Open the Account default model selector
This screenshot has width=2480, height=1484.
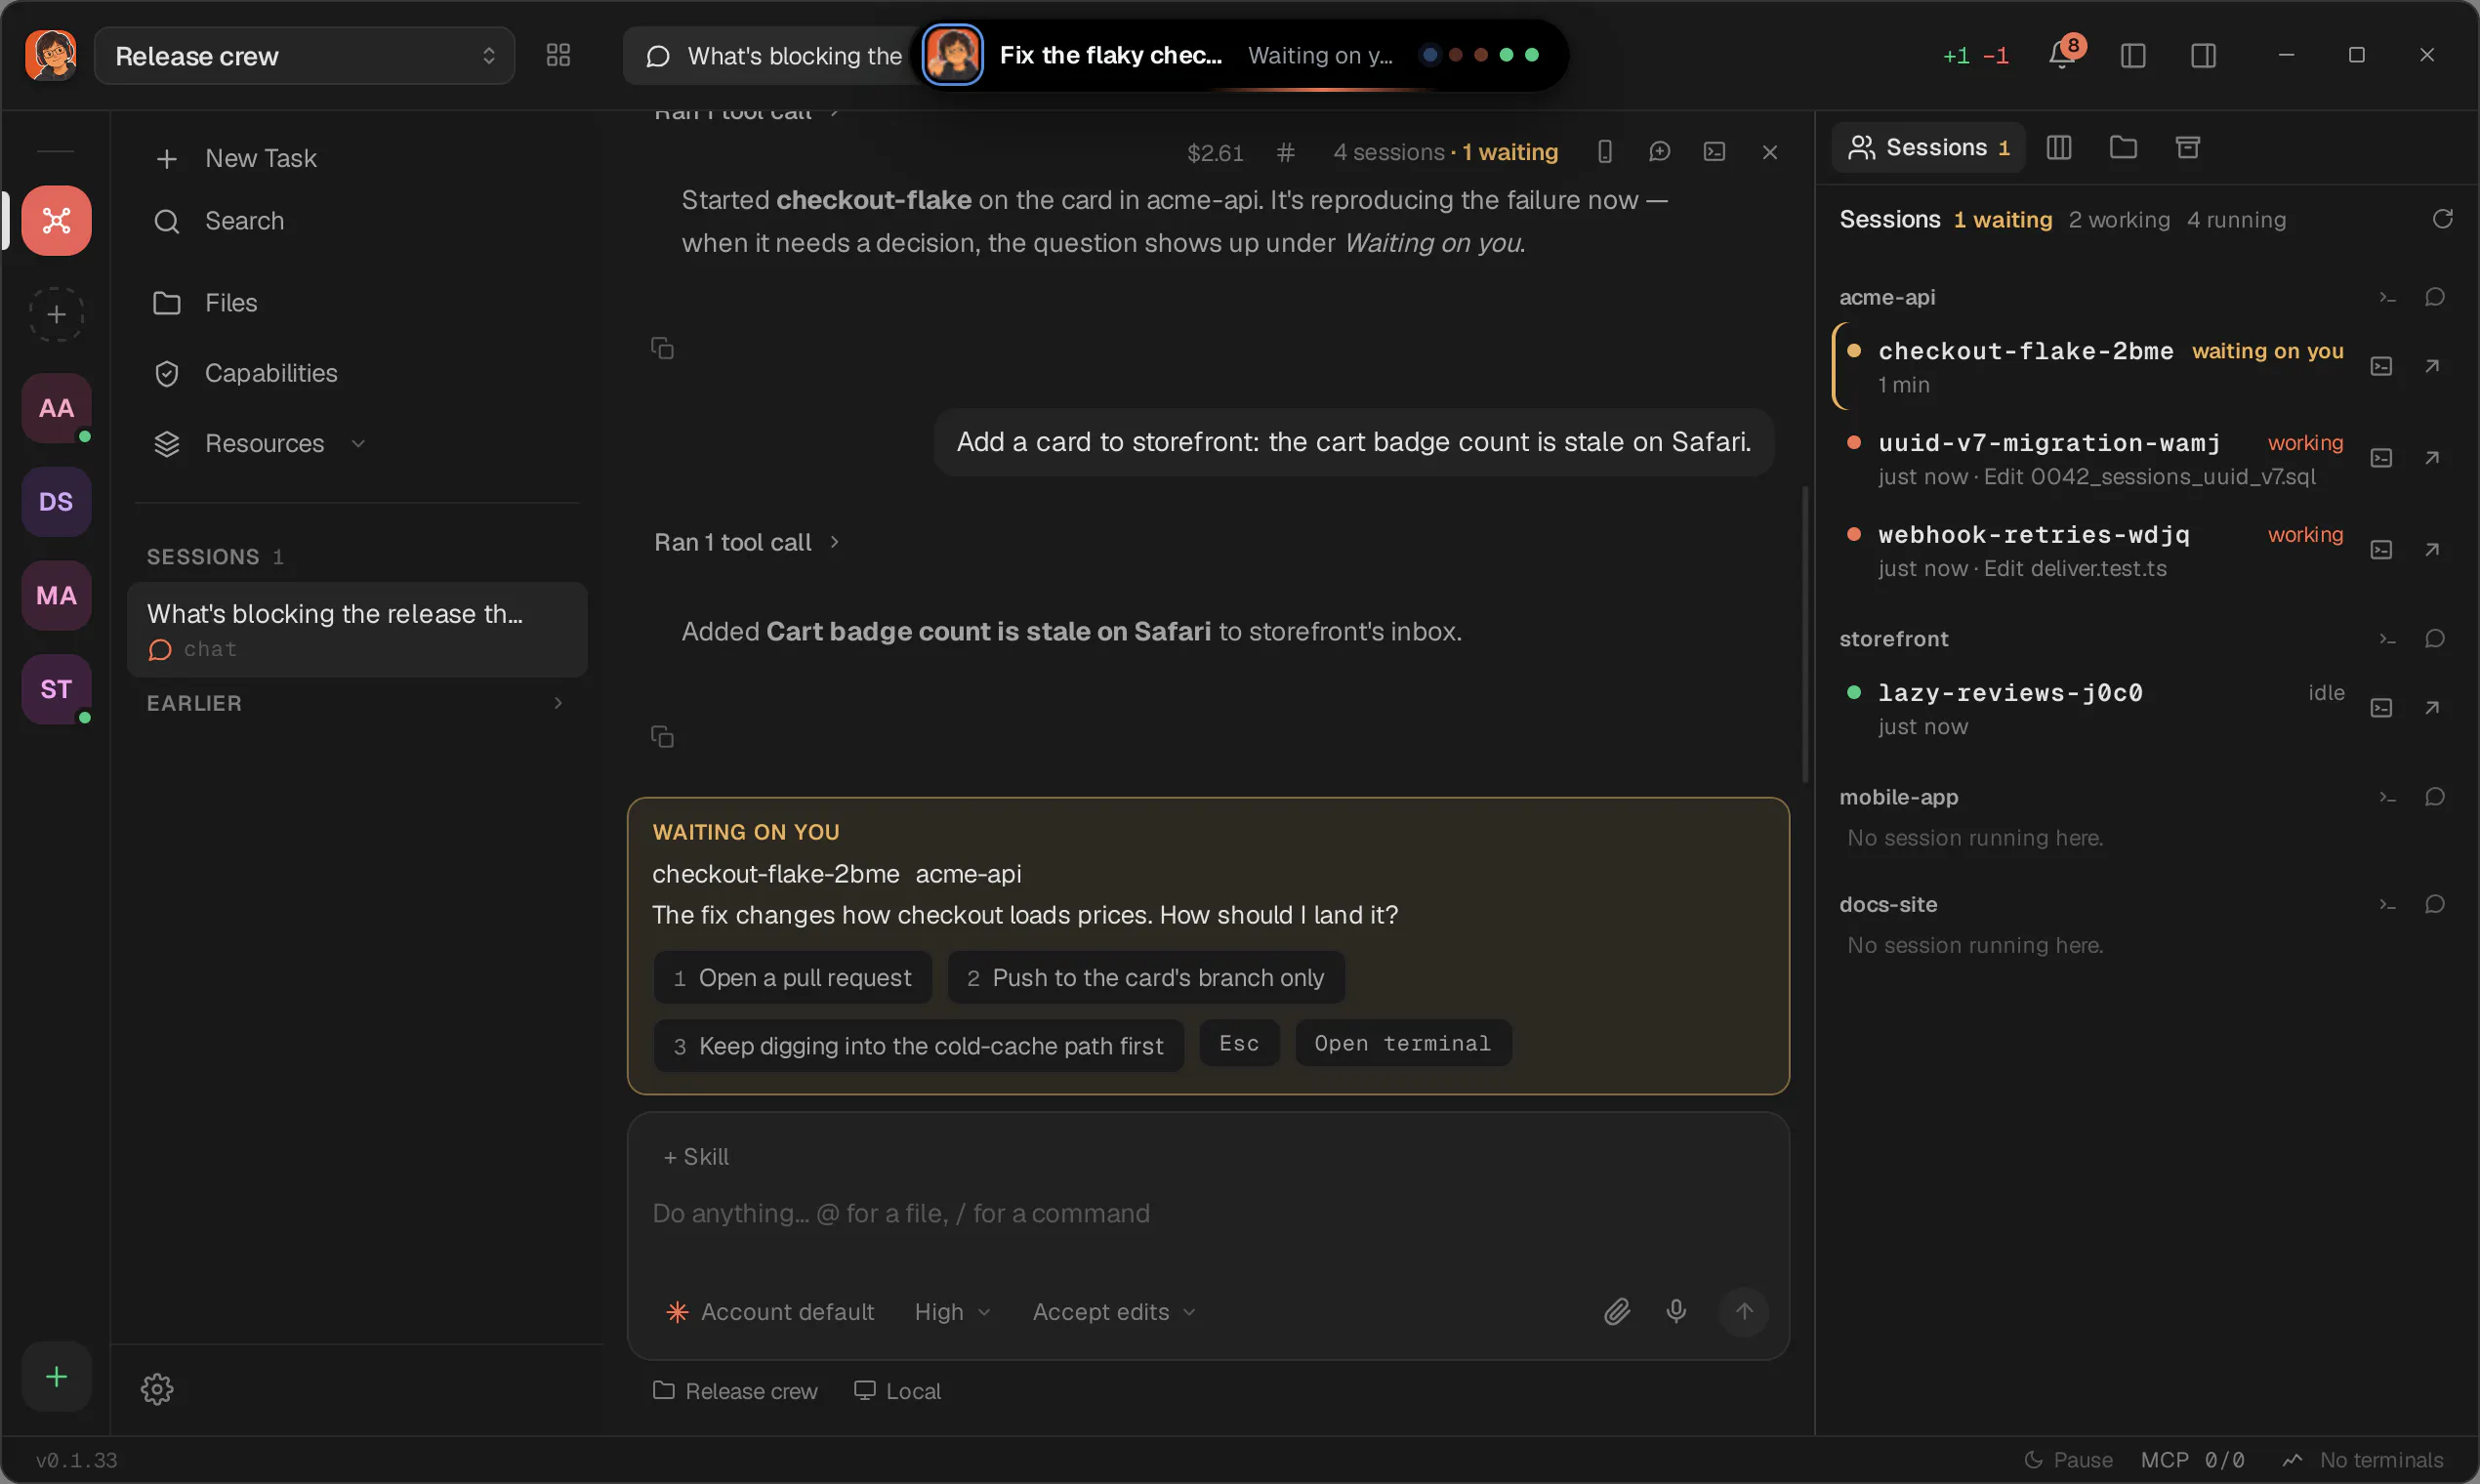(x=770, y=1311)
